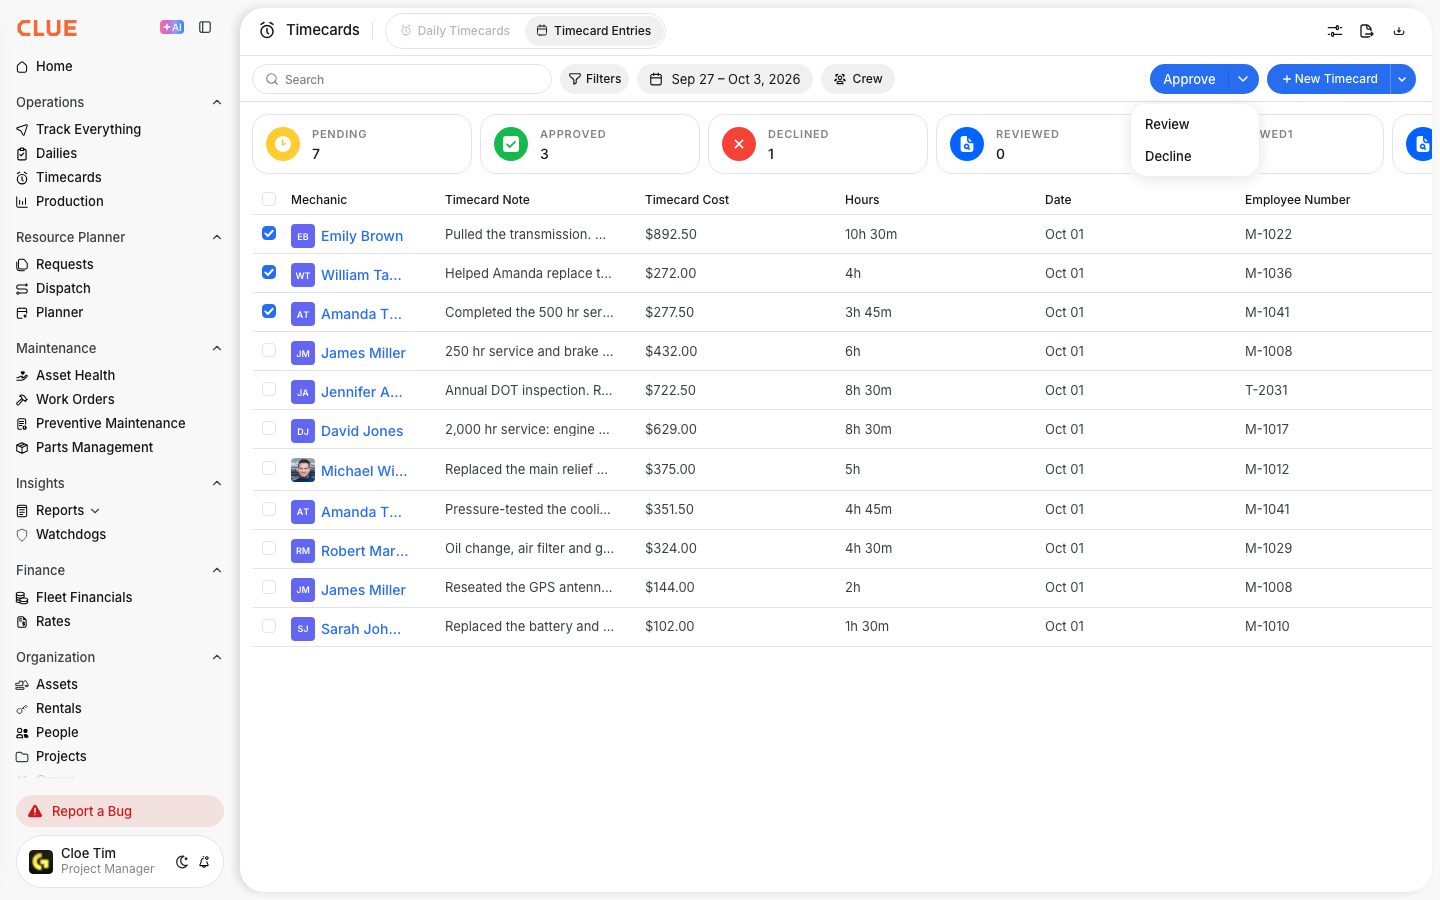Collapse the Organization section
1440x900 pixels.
pyautogui.click(x=217, y=657)
